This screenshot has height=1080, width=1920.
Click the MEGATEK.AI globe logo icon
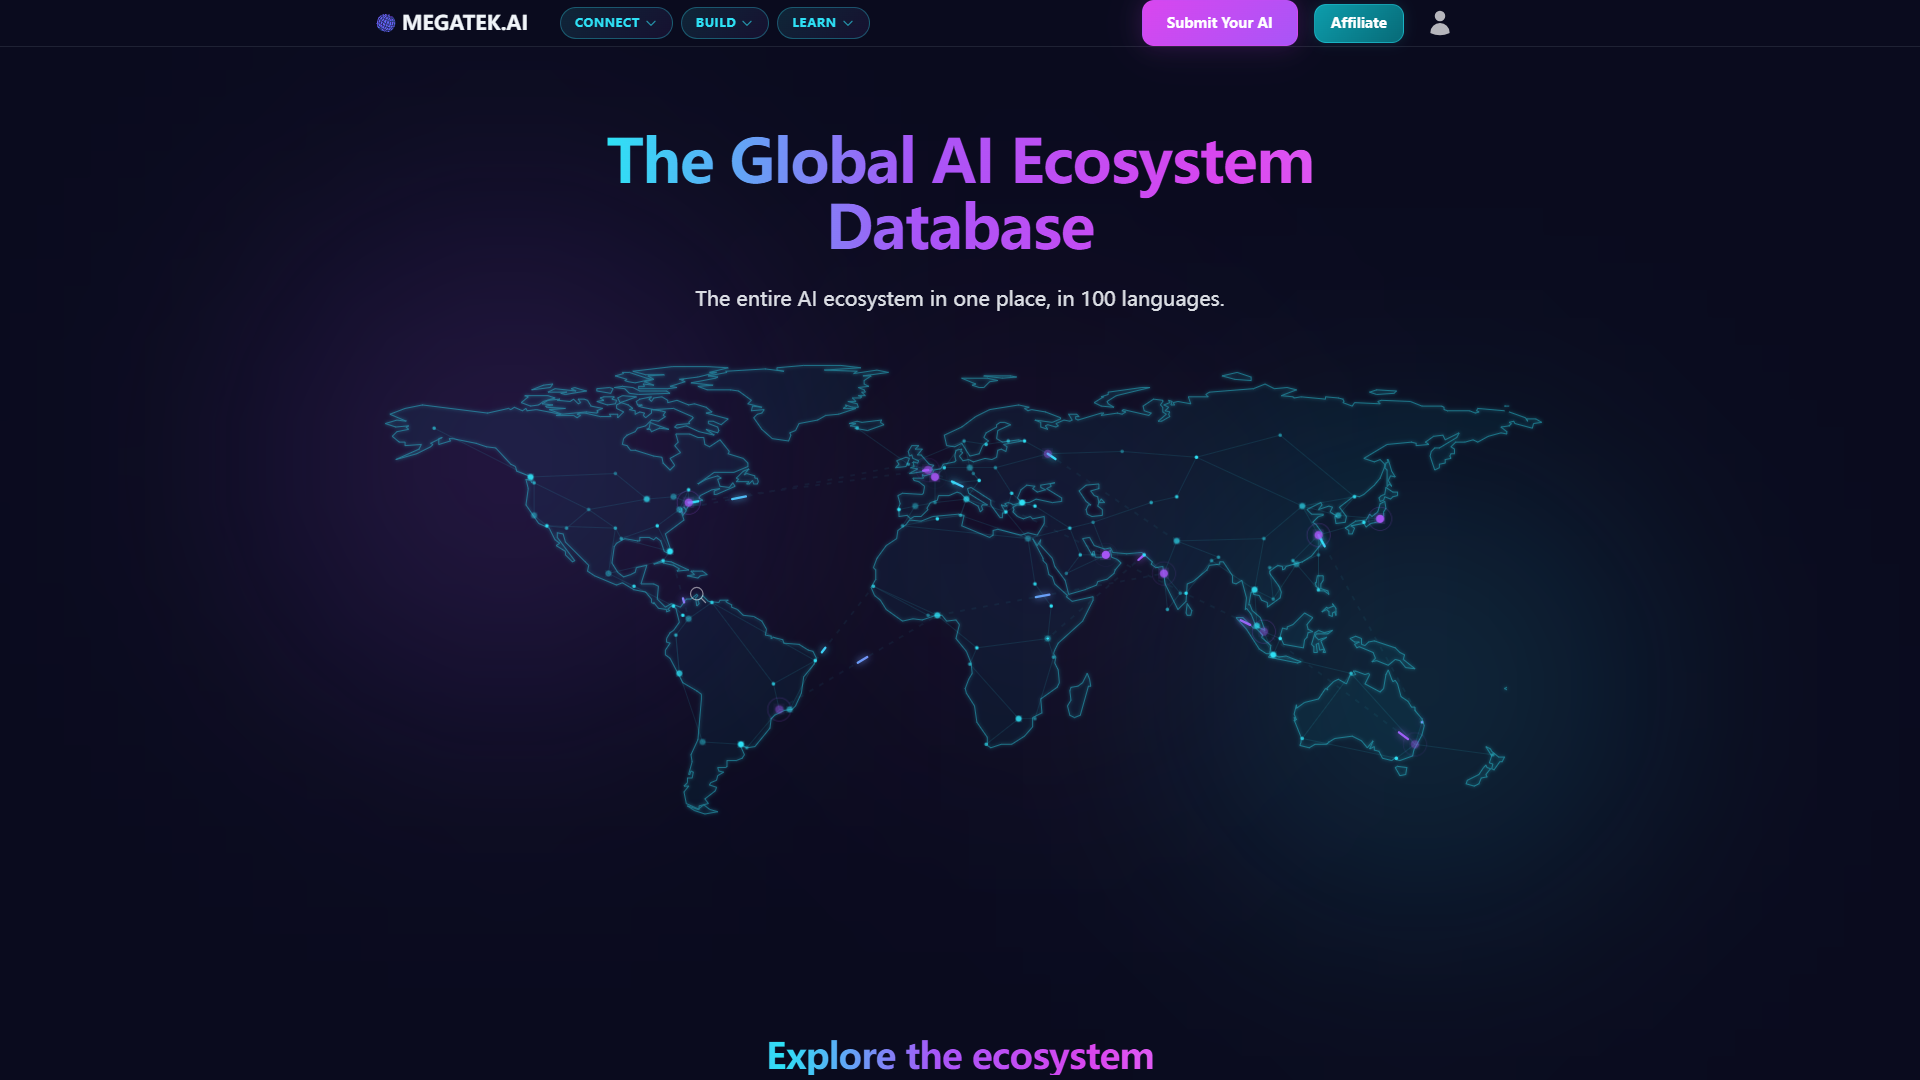pos(386,23)
